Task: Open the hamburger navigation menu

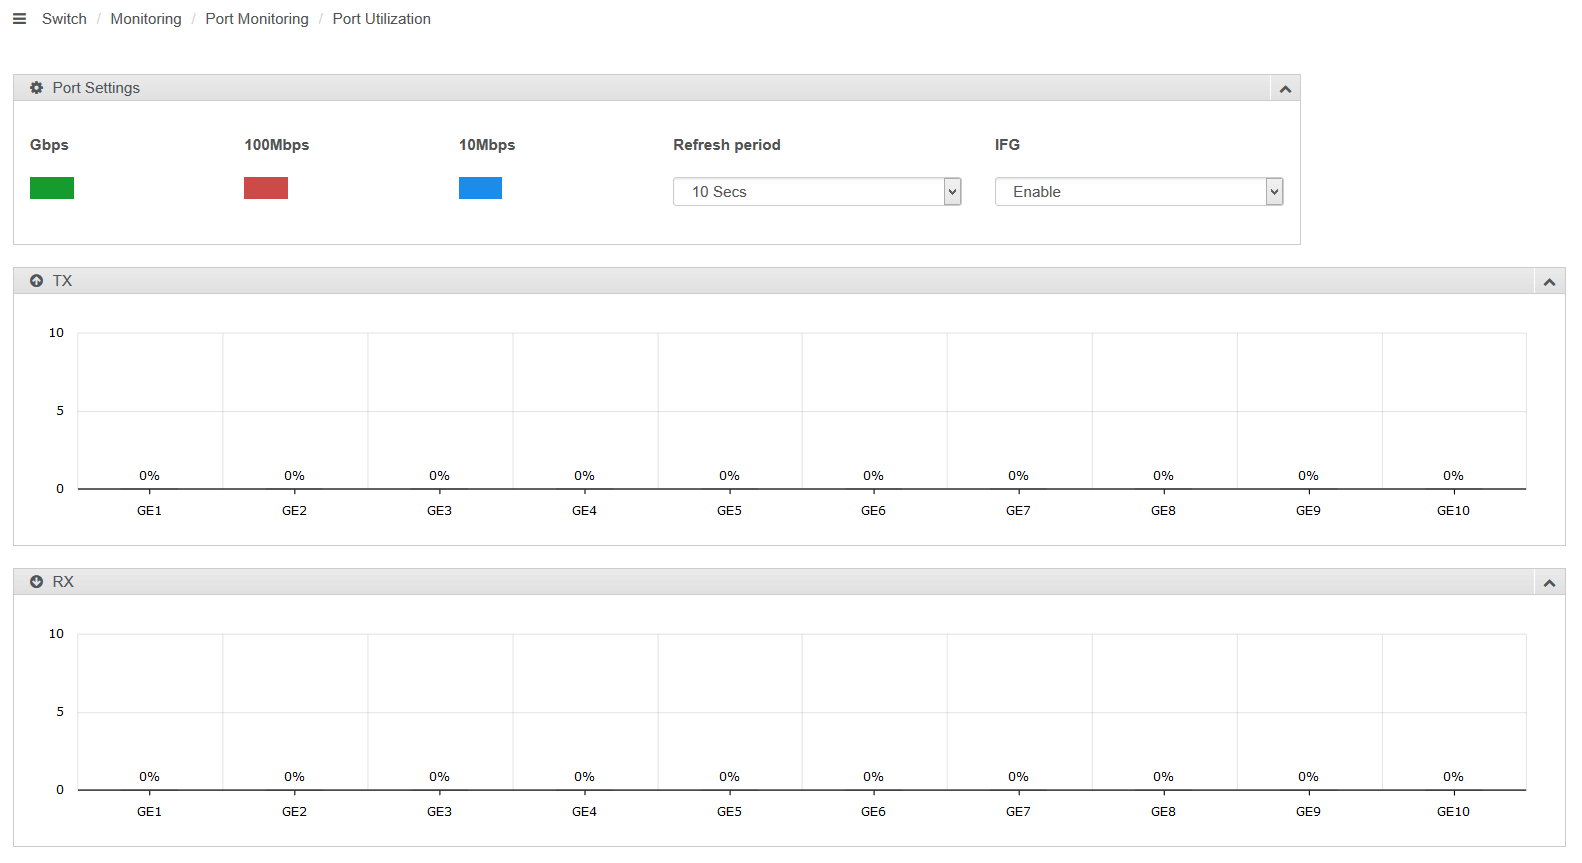Action: [x=19, y=19]
